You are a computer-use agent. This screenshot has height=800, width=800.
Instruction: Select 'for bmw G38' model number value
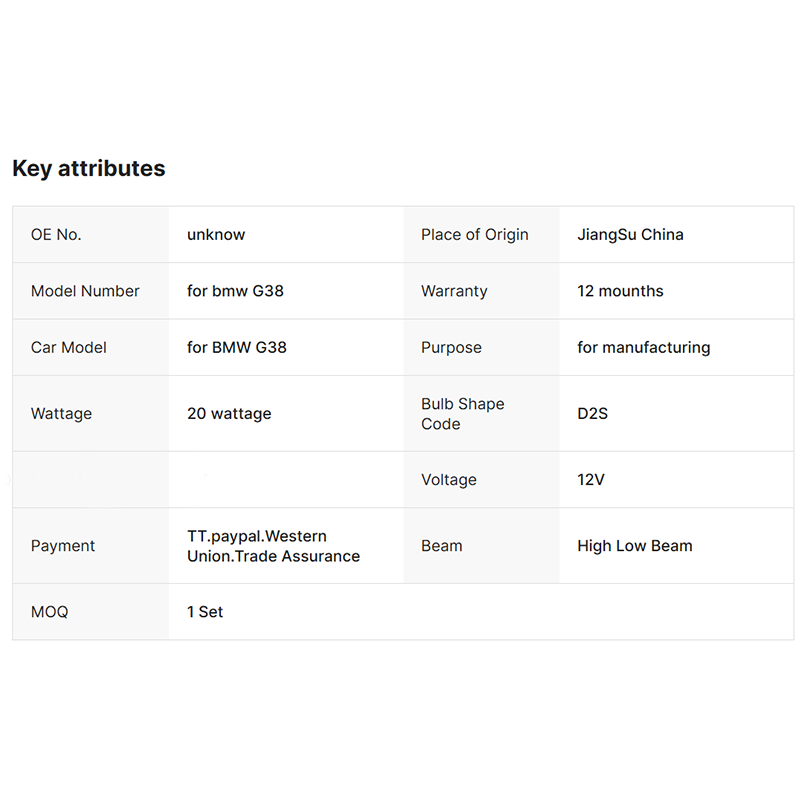tap(235, 291)
